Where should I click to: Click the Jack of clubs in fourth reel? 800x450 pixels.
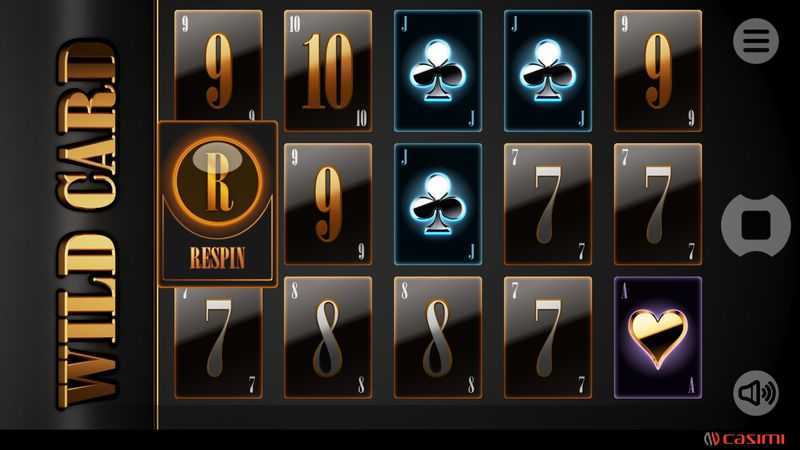(x=548, y=71)
